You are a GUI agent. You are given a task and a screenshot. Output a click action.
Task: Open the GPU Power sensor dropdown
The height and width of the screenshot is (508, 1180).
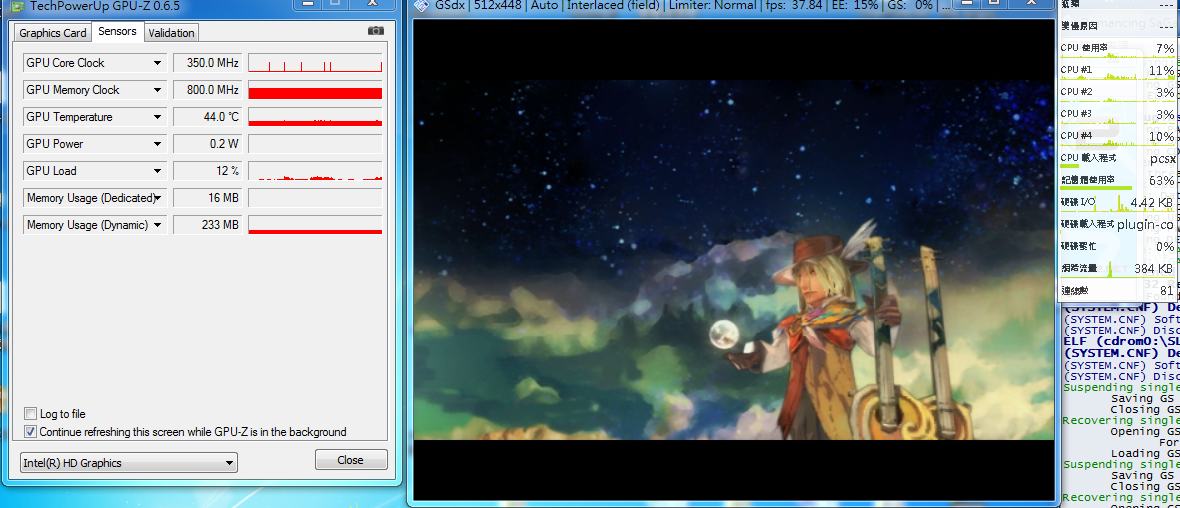click(157, 144)
